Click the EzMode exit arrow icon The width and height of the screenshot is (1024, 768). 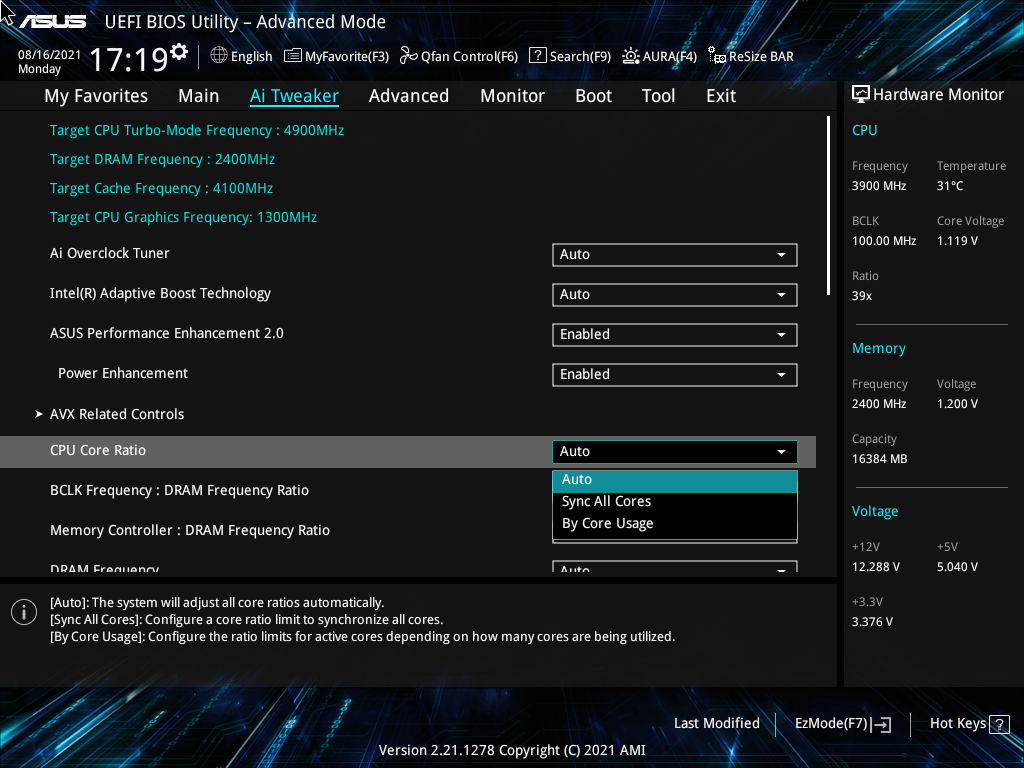(881, 724)
